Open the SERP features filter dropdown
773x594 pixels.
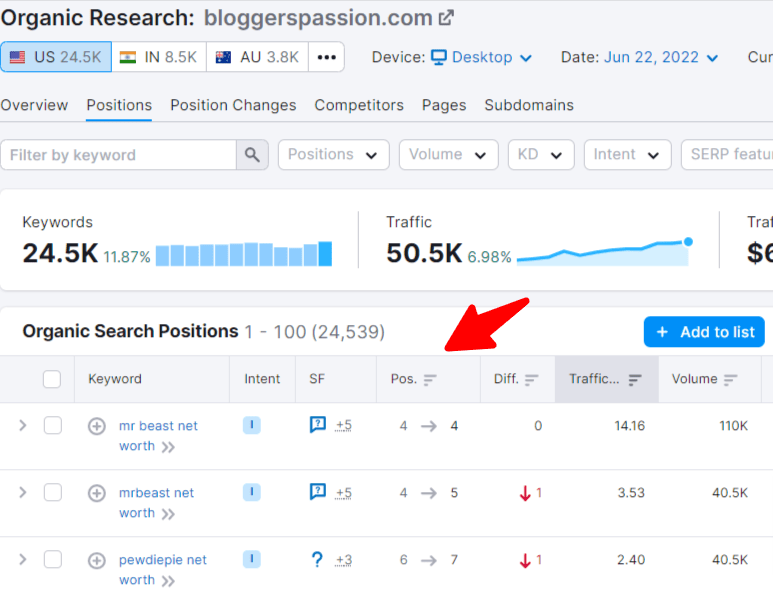(727, 155)
